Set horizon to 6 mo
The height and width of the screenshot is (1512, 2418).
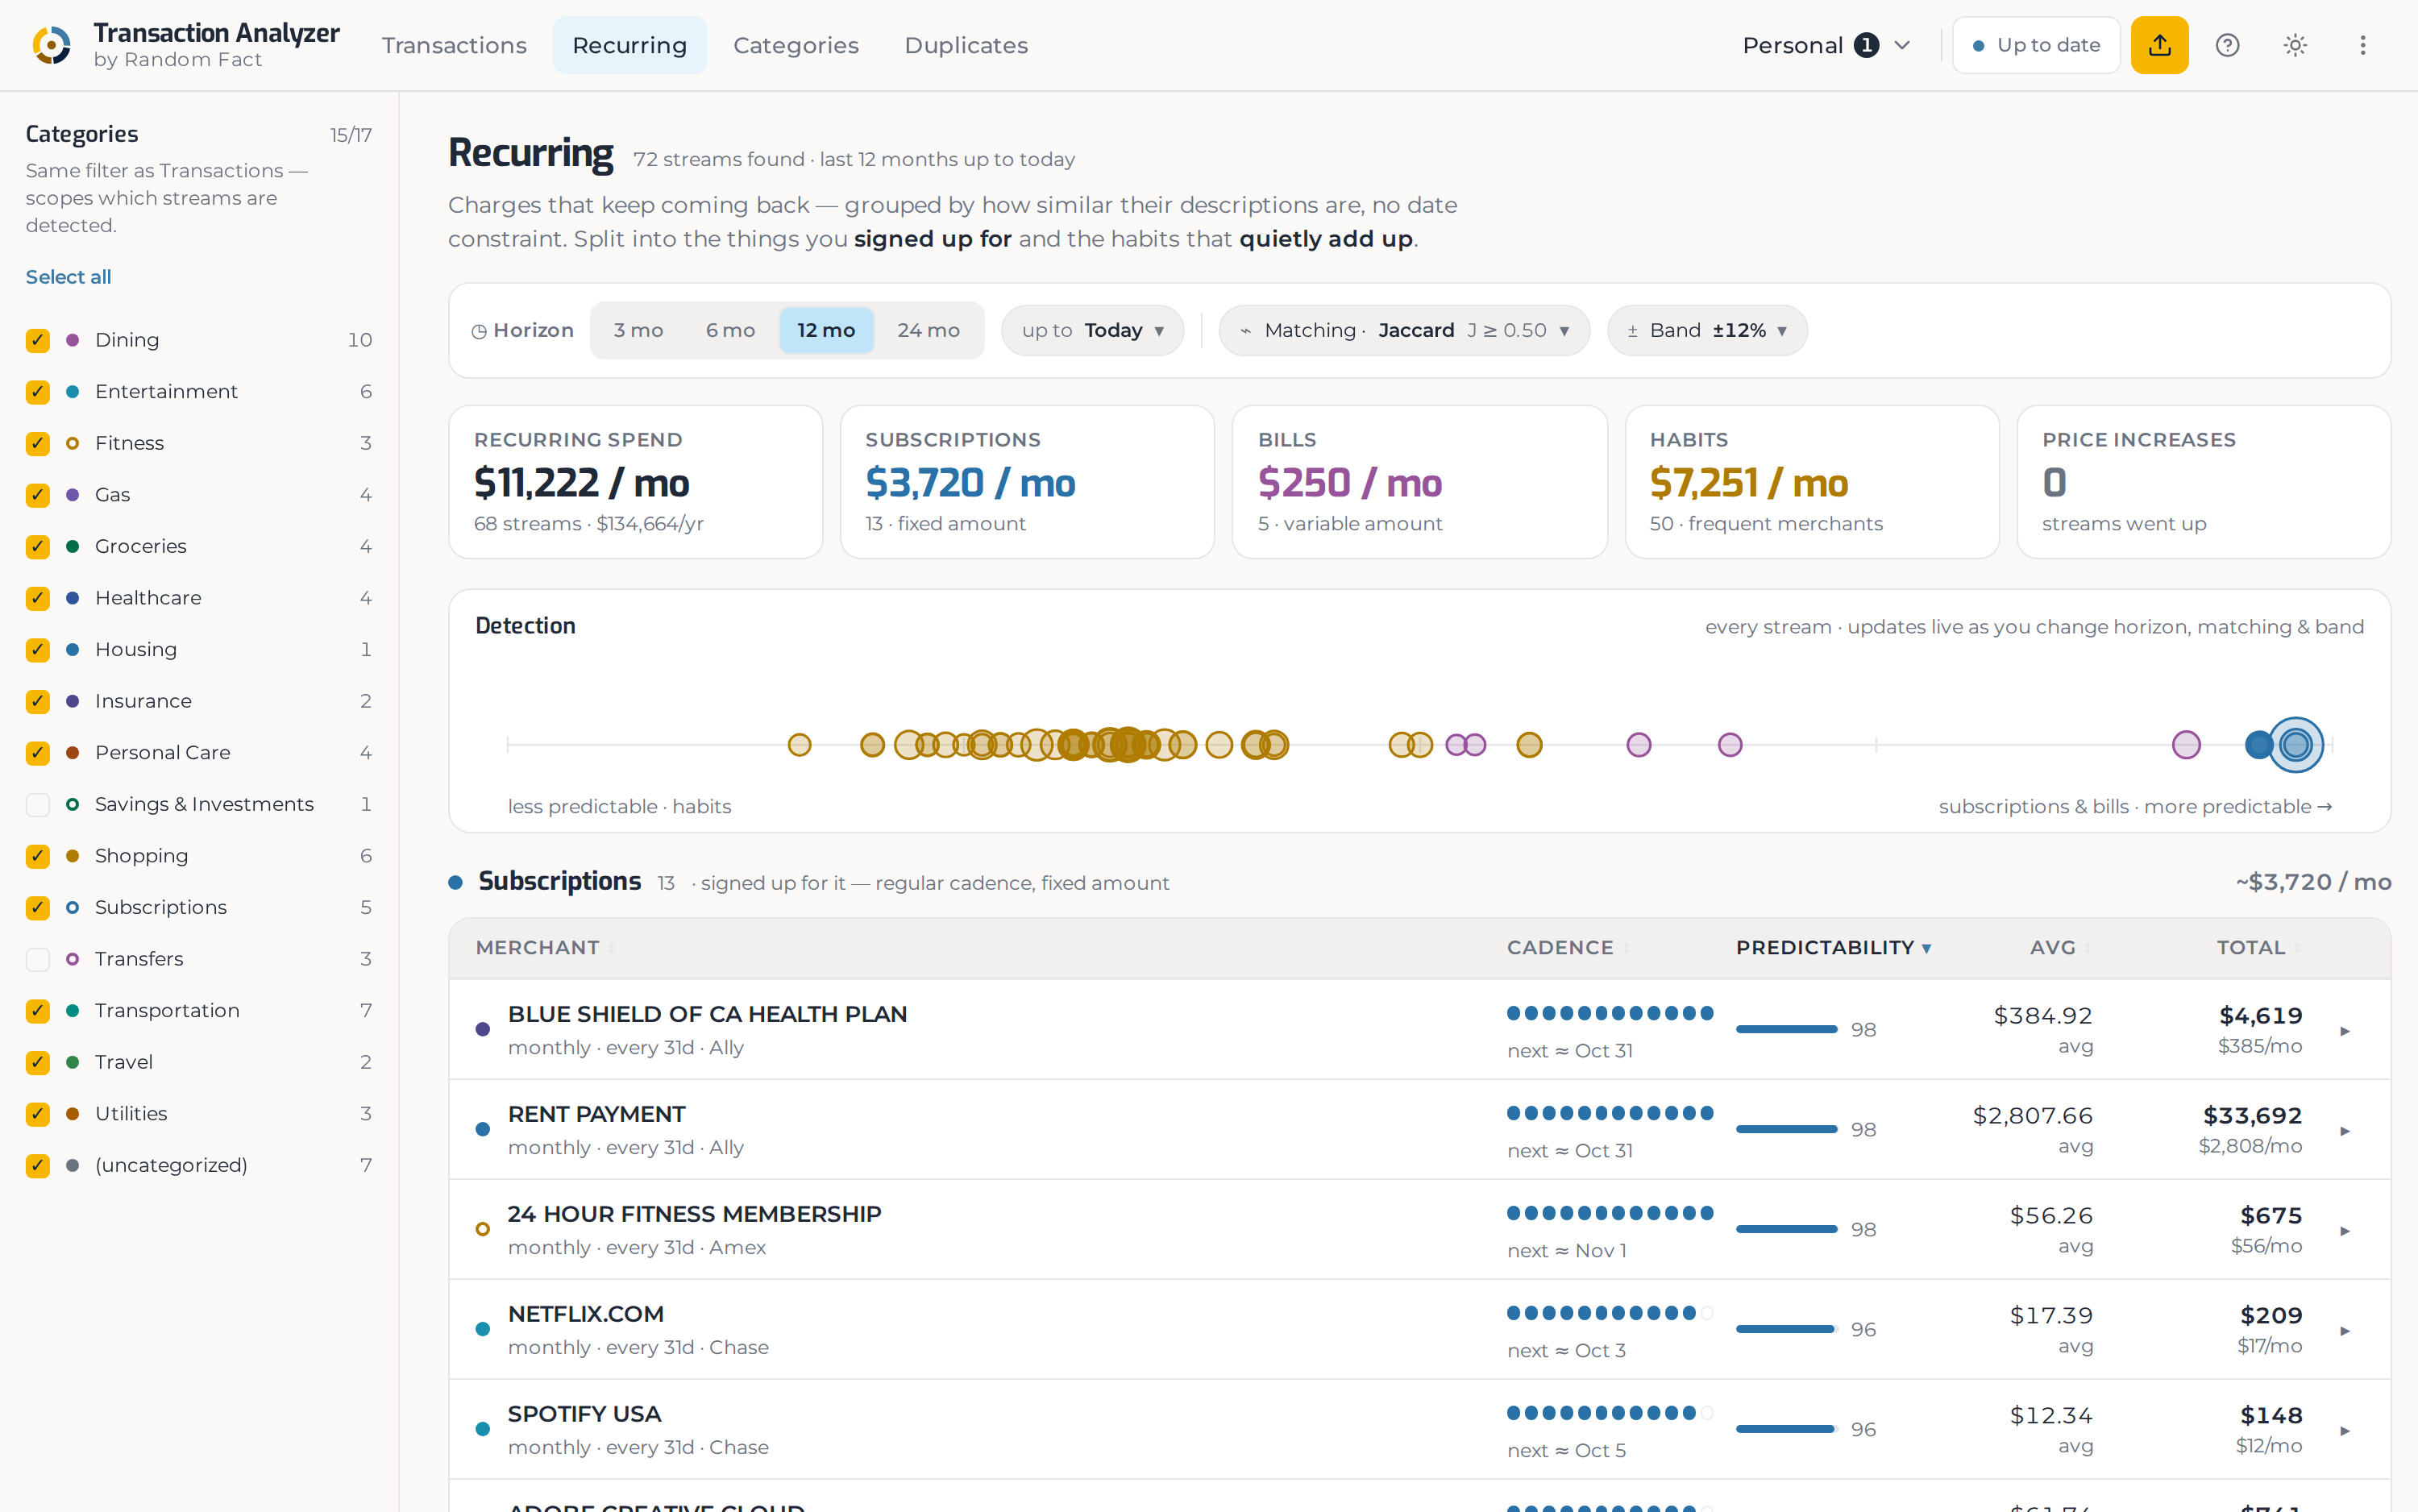pos(730,330)
